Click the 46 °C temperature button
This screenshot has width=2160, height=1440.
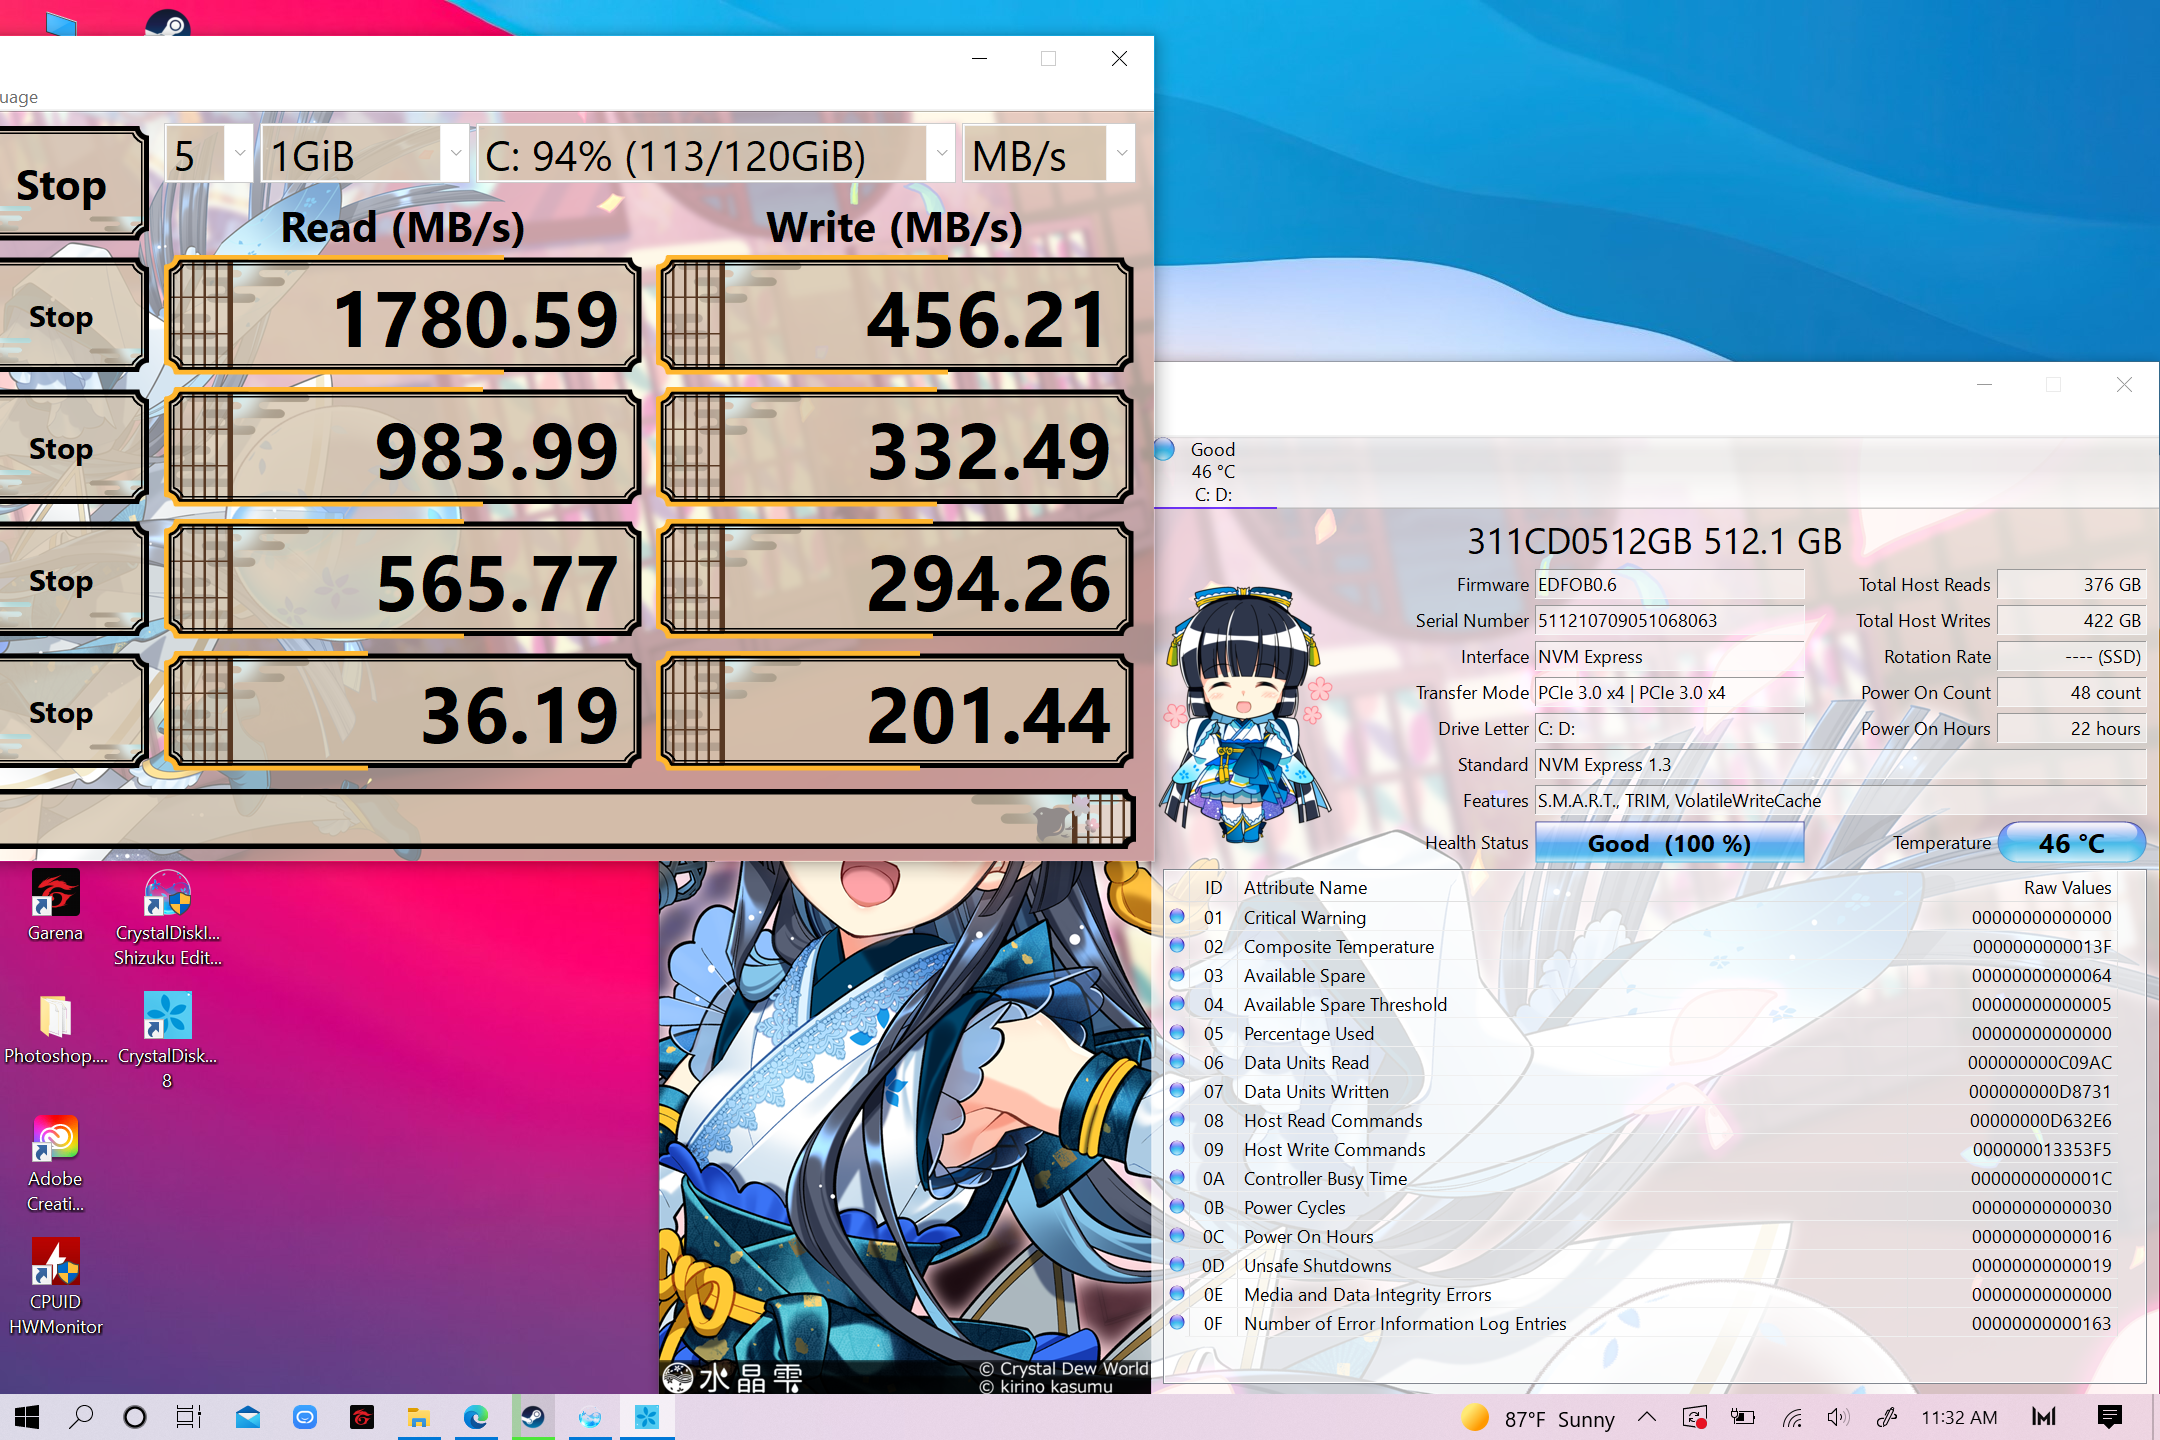pos(2071,843)
